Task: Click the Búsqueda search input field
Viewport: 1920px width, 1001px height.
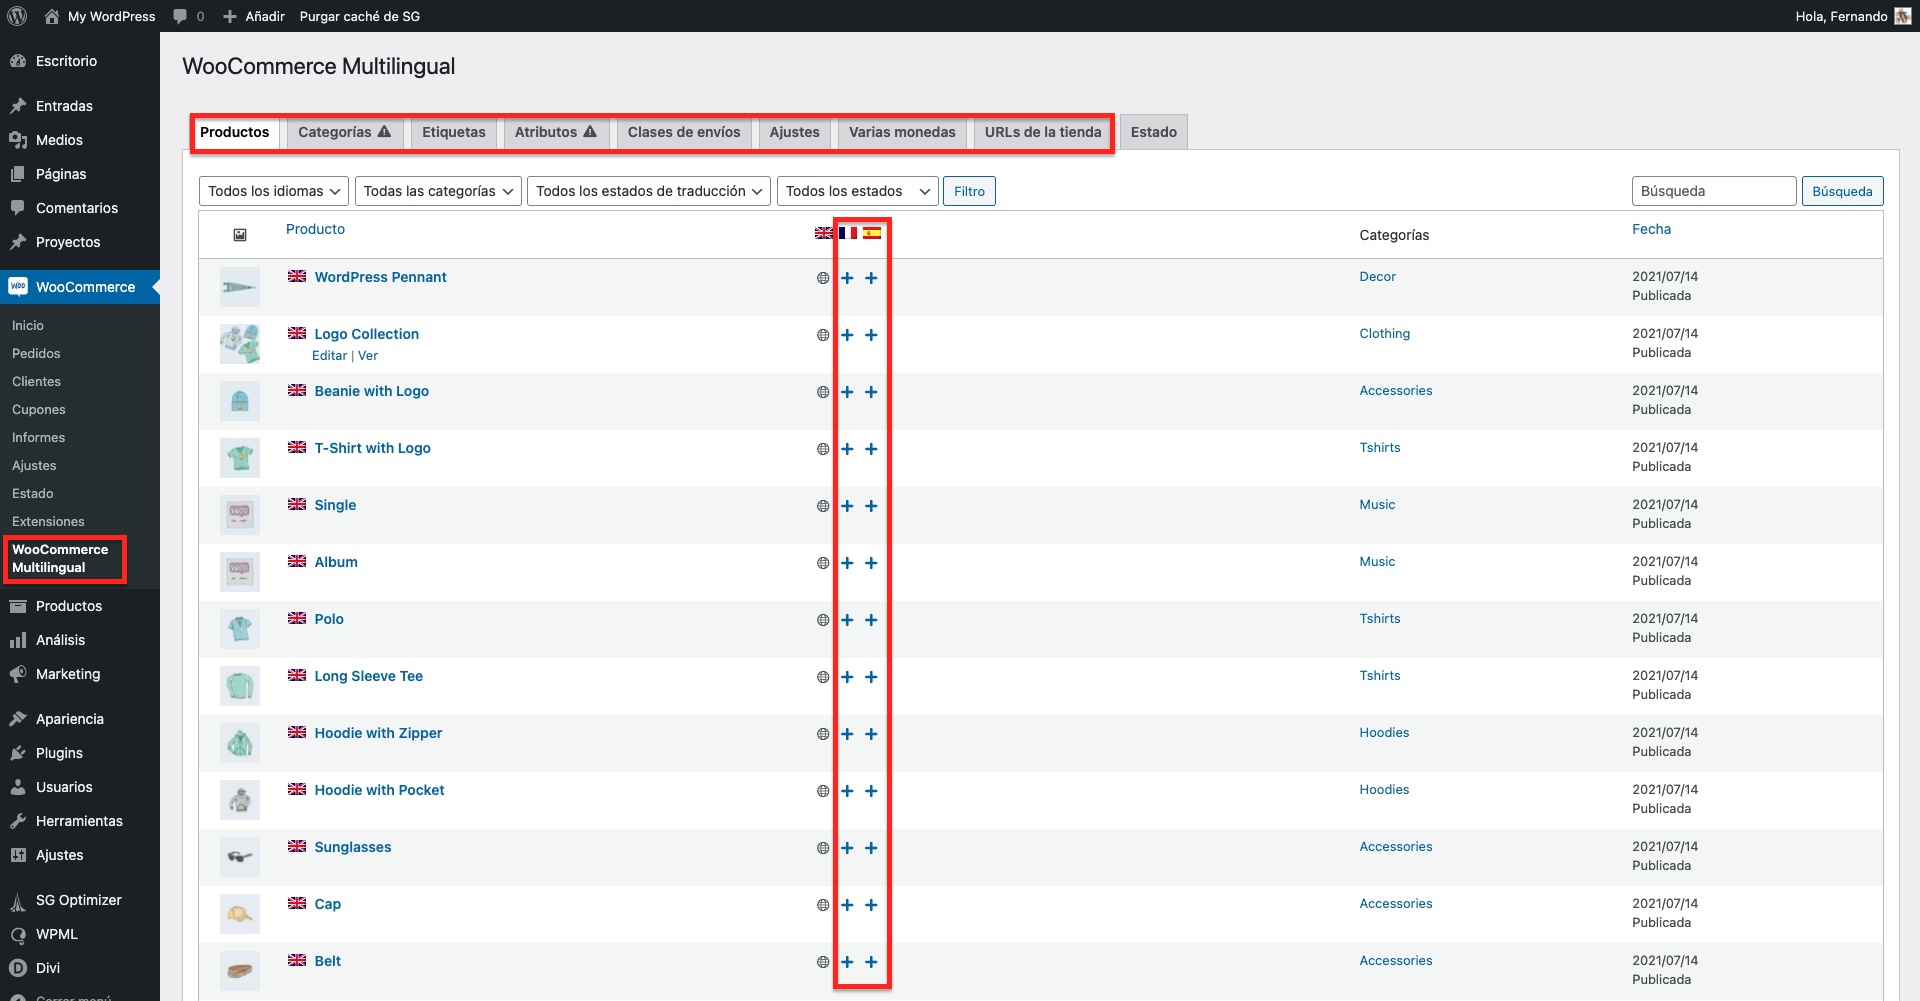Action: click(x=1713, y=191)
